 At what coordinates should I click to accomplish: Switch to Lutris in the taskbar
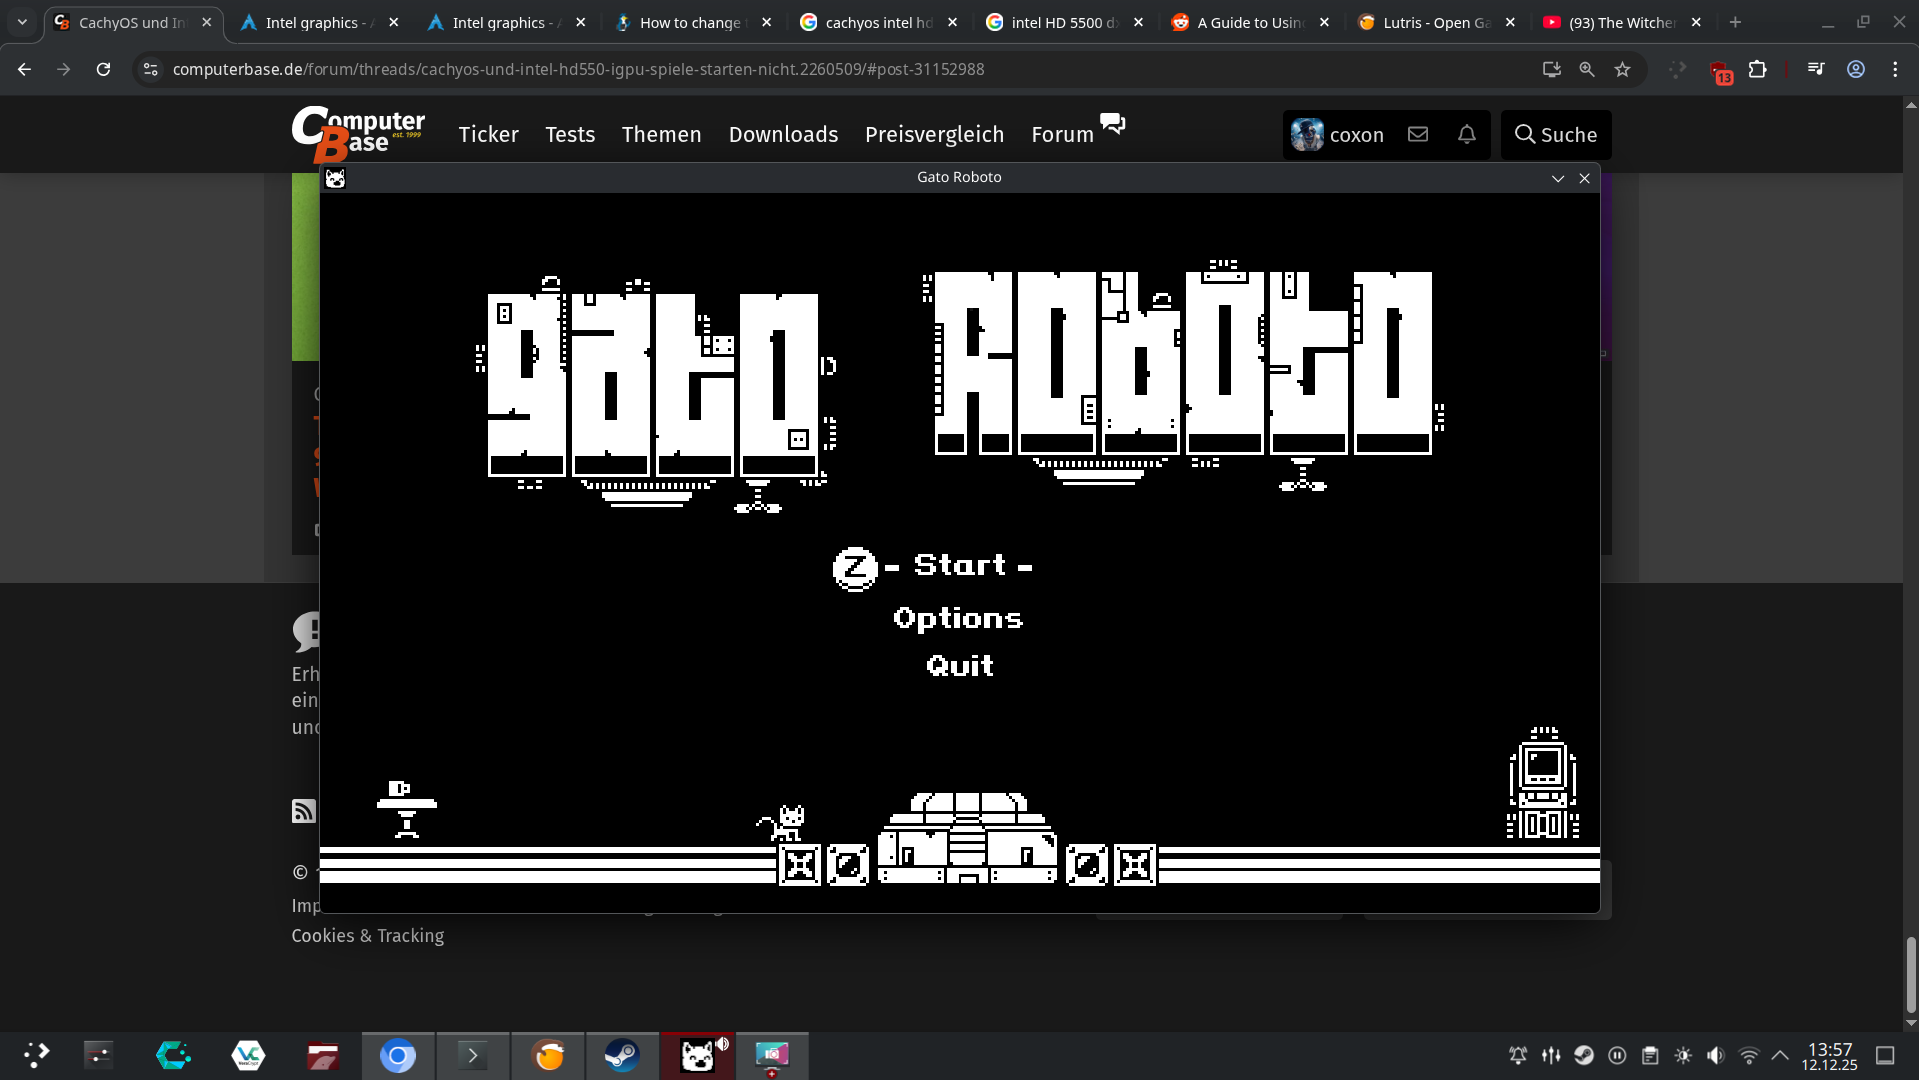[548, 1055]
